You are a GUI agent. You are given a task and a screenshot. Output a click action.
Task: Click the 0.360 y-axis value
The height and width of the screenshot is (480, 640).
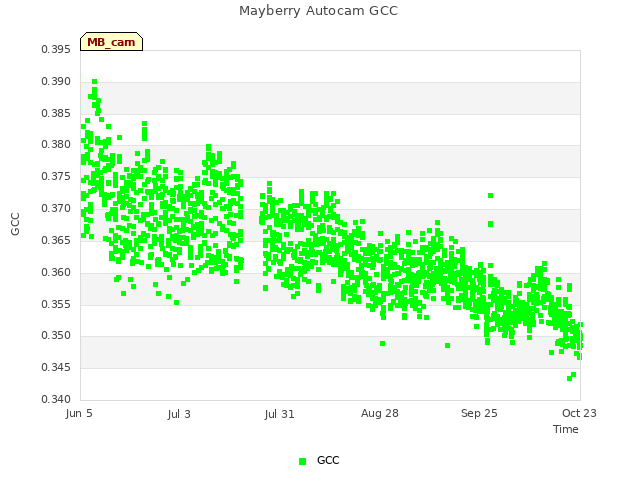56,272
